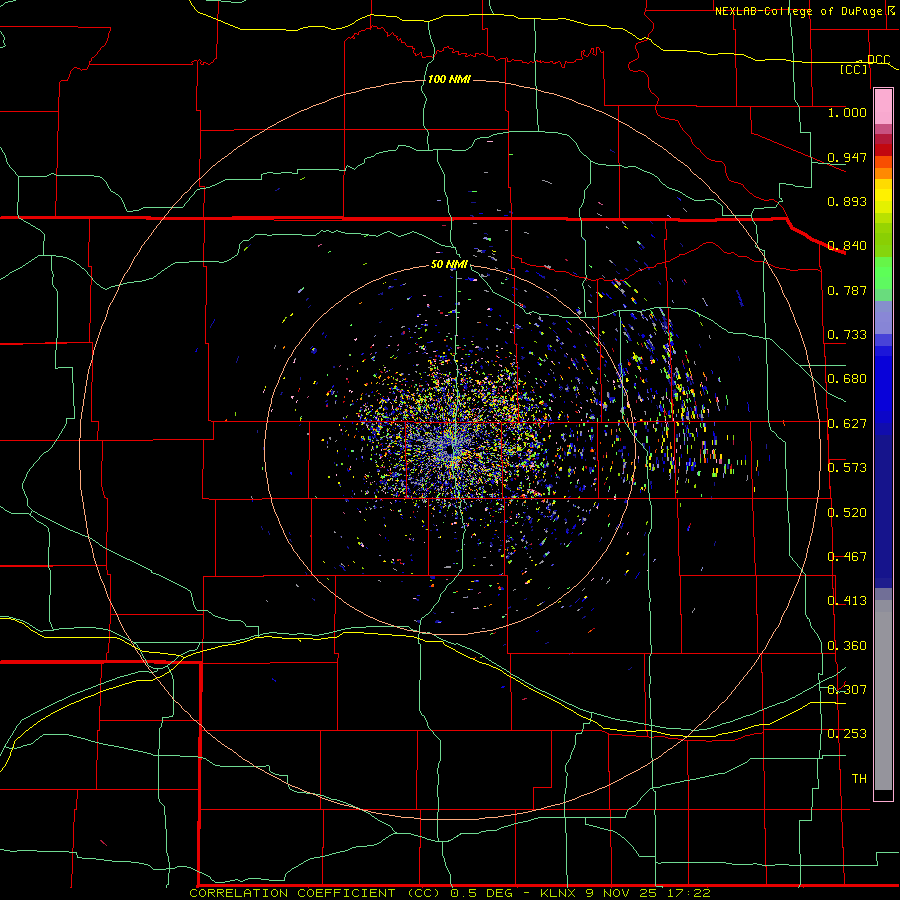The image size is (900, 900).
Task: Click the 0.893 legend value
Action: [847, 201]
